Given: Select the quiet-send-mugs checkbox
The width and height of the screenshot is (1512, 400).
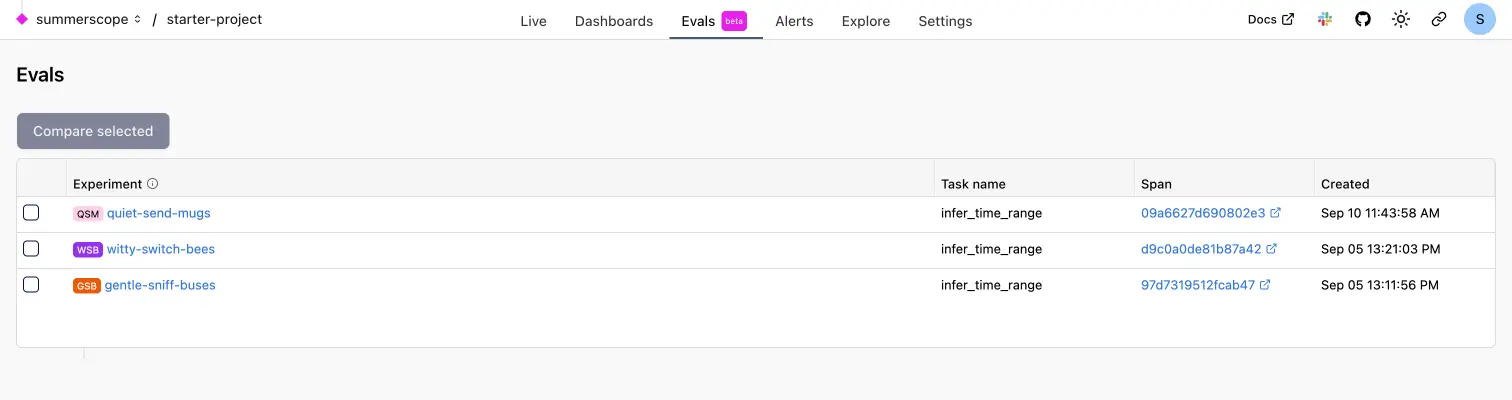Looking at the screenshot, I should tap(31, 213).
